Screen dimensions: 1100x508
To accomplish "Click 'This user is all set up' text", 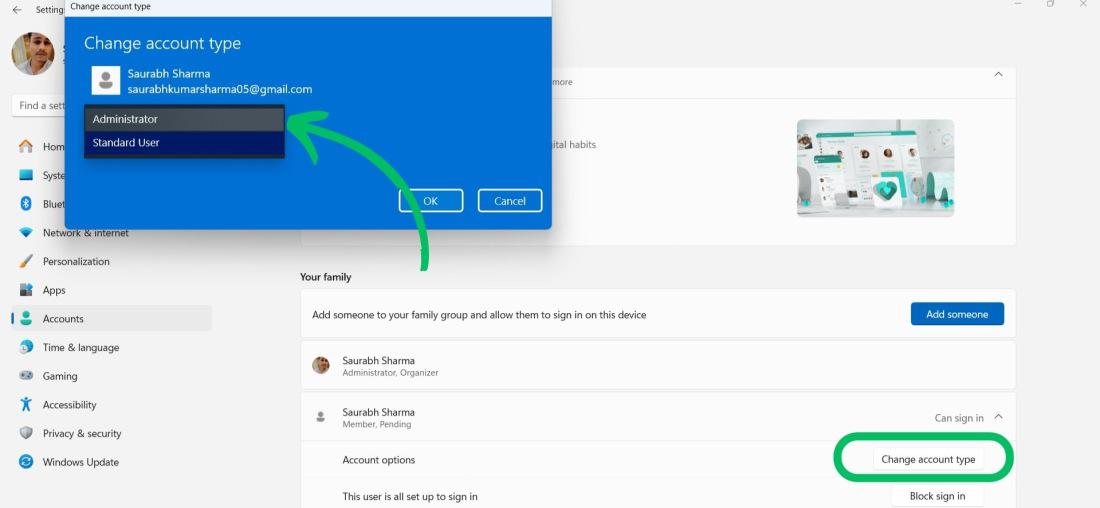I will coord(410,497).
